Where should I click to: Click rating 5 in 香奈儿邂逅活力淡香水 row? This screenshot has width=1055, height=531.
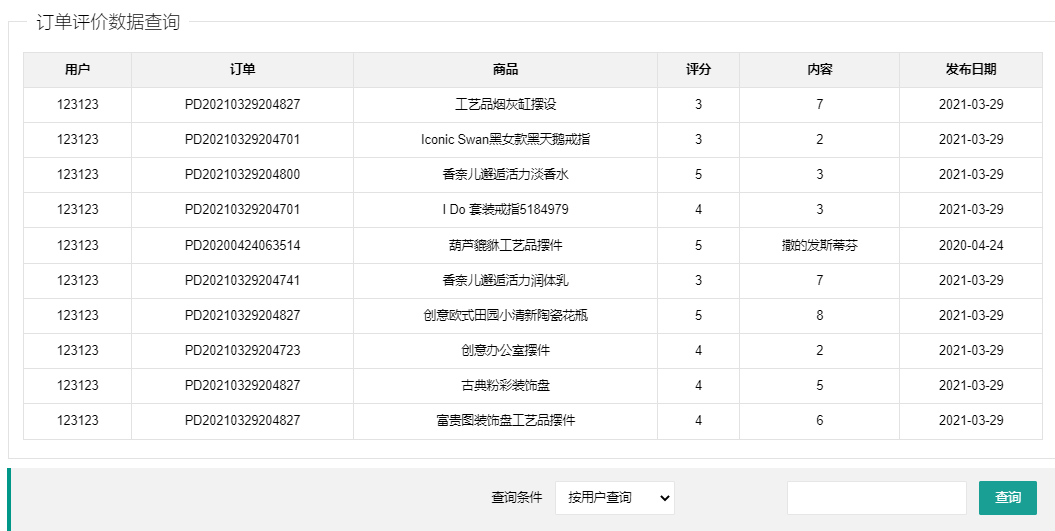[698, 174]
